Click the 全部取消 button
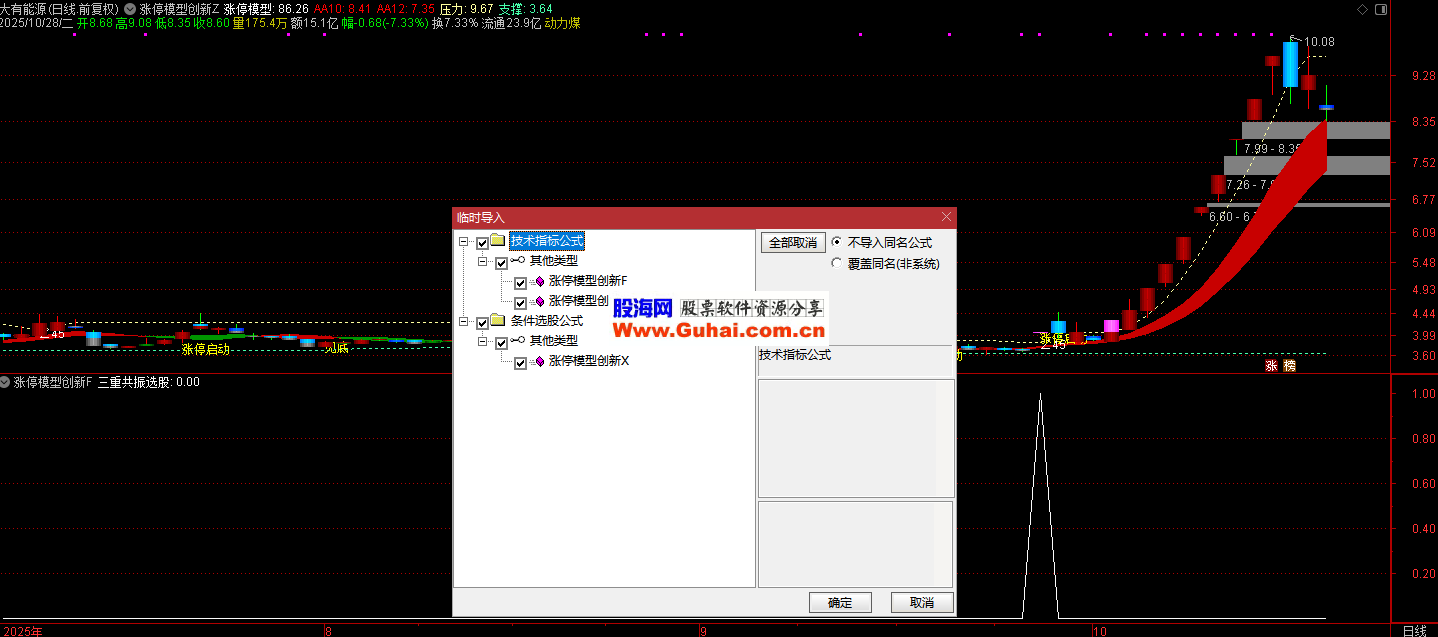 [792, 242]
